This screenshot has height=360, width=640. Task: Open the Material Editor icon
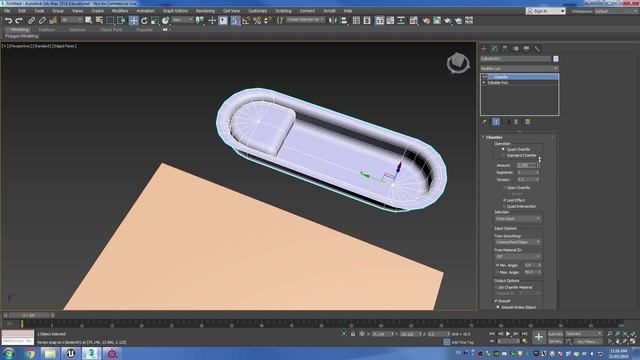click(x=413, y=20)
